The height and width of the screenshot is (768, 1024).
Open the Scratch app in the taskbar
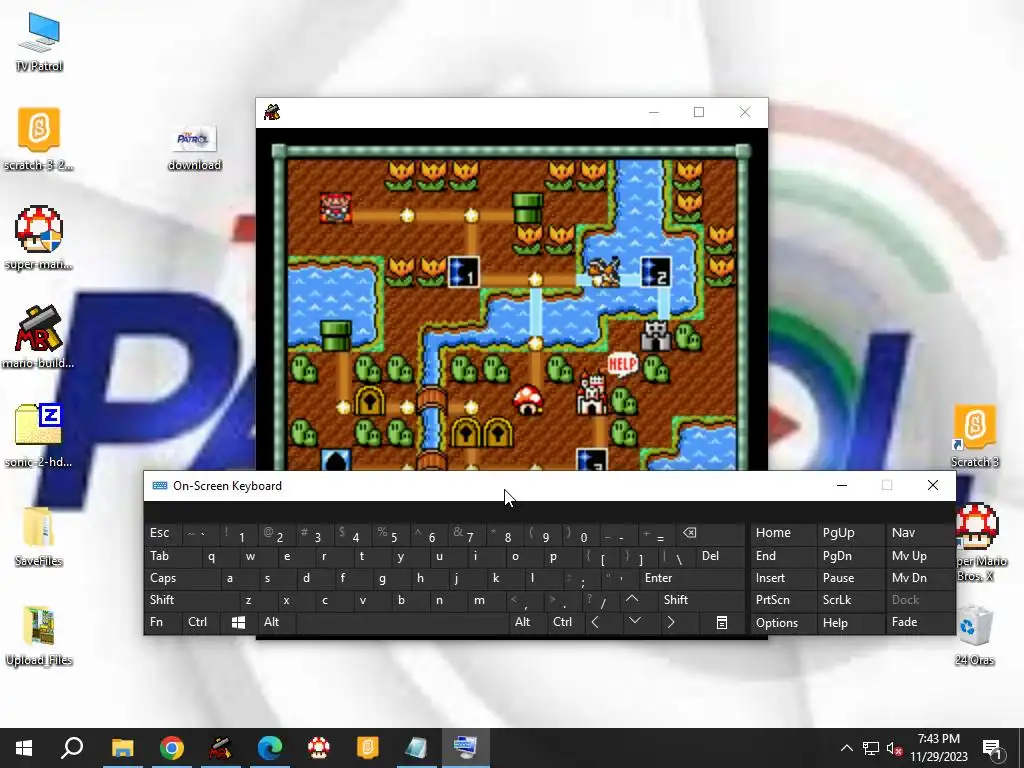pyautogui.click(x=367, y=748)
